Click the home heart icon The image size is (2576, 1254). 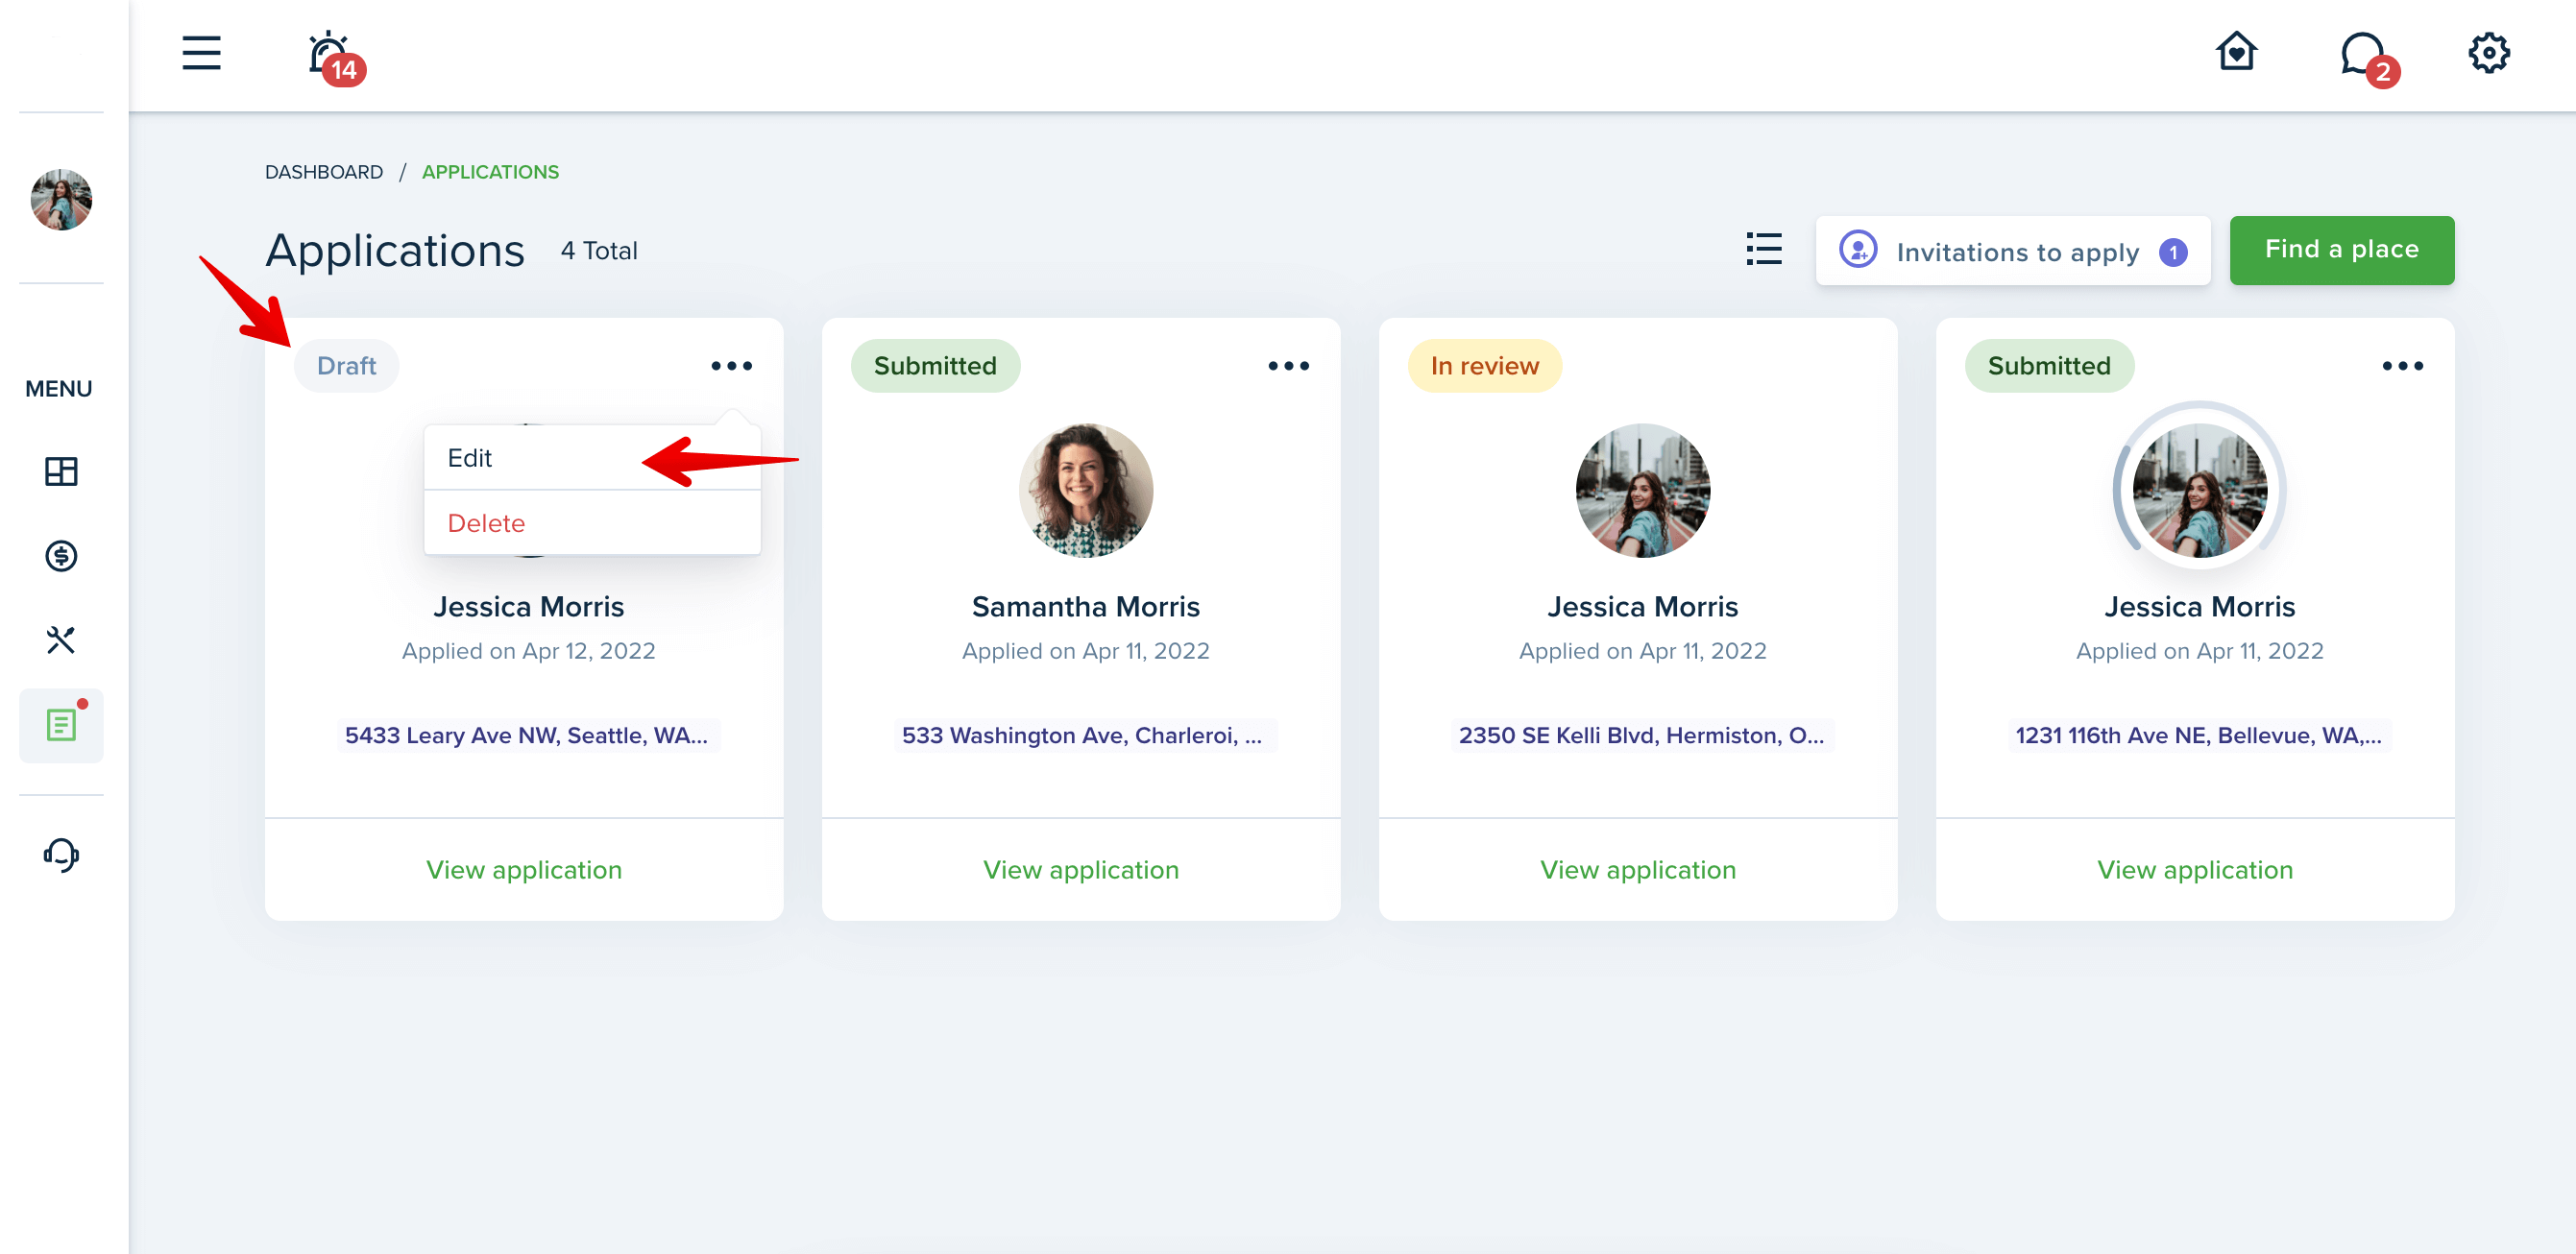point(2236,52)
